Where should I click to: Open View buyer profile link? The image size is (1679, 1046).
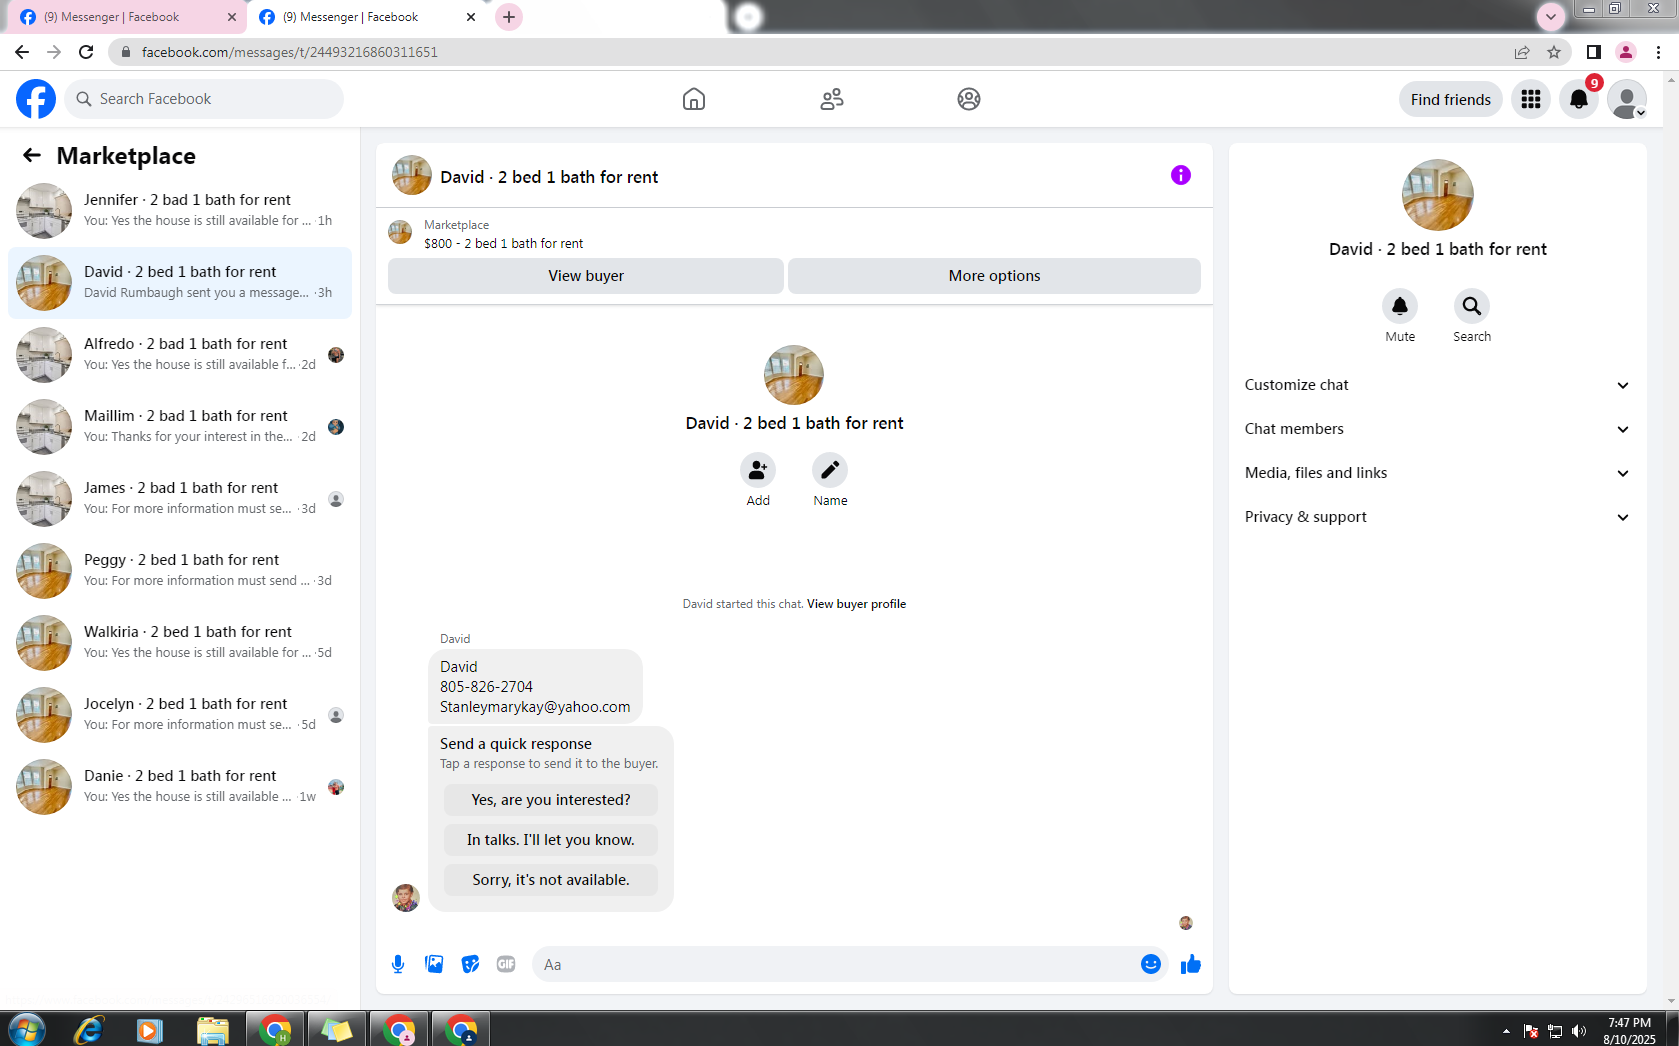click(856, 604)
